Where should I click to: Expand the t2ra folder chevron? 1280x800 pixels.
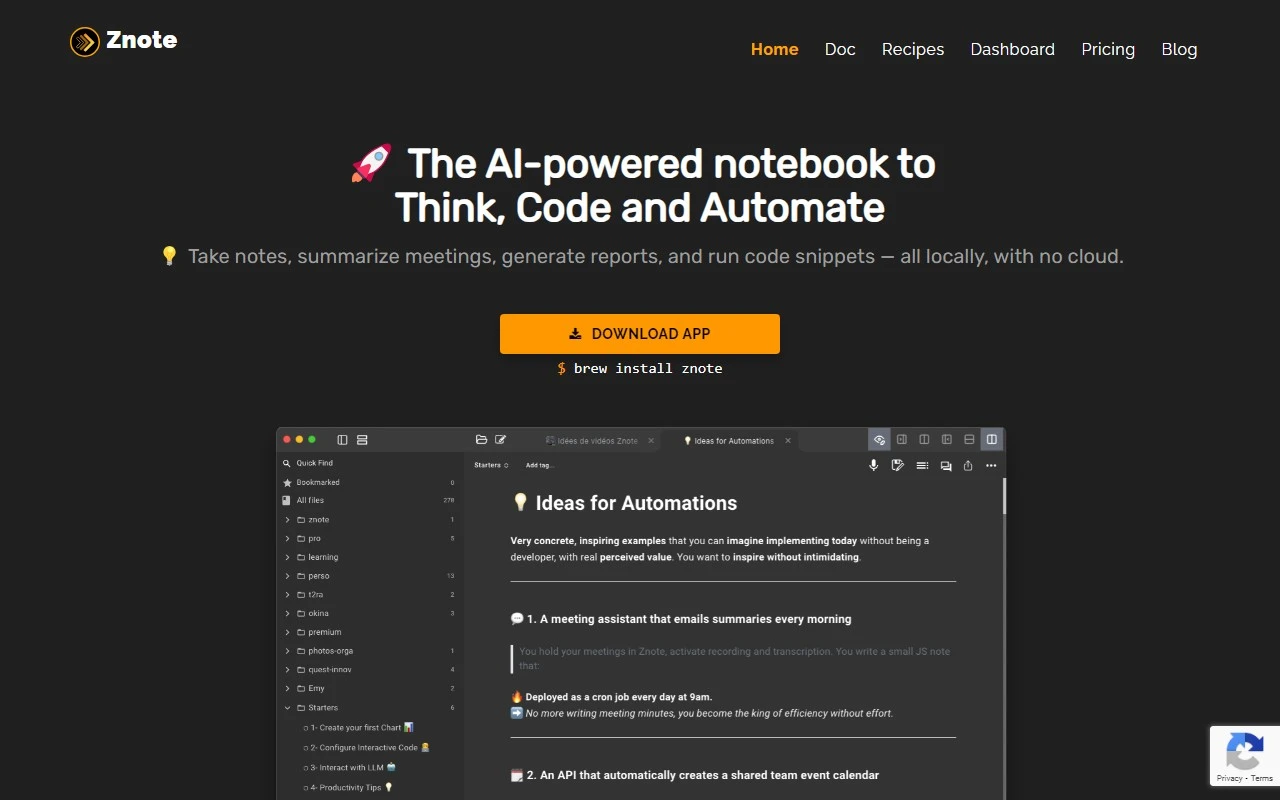coord(288,595)
